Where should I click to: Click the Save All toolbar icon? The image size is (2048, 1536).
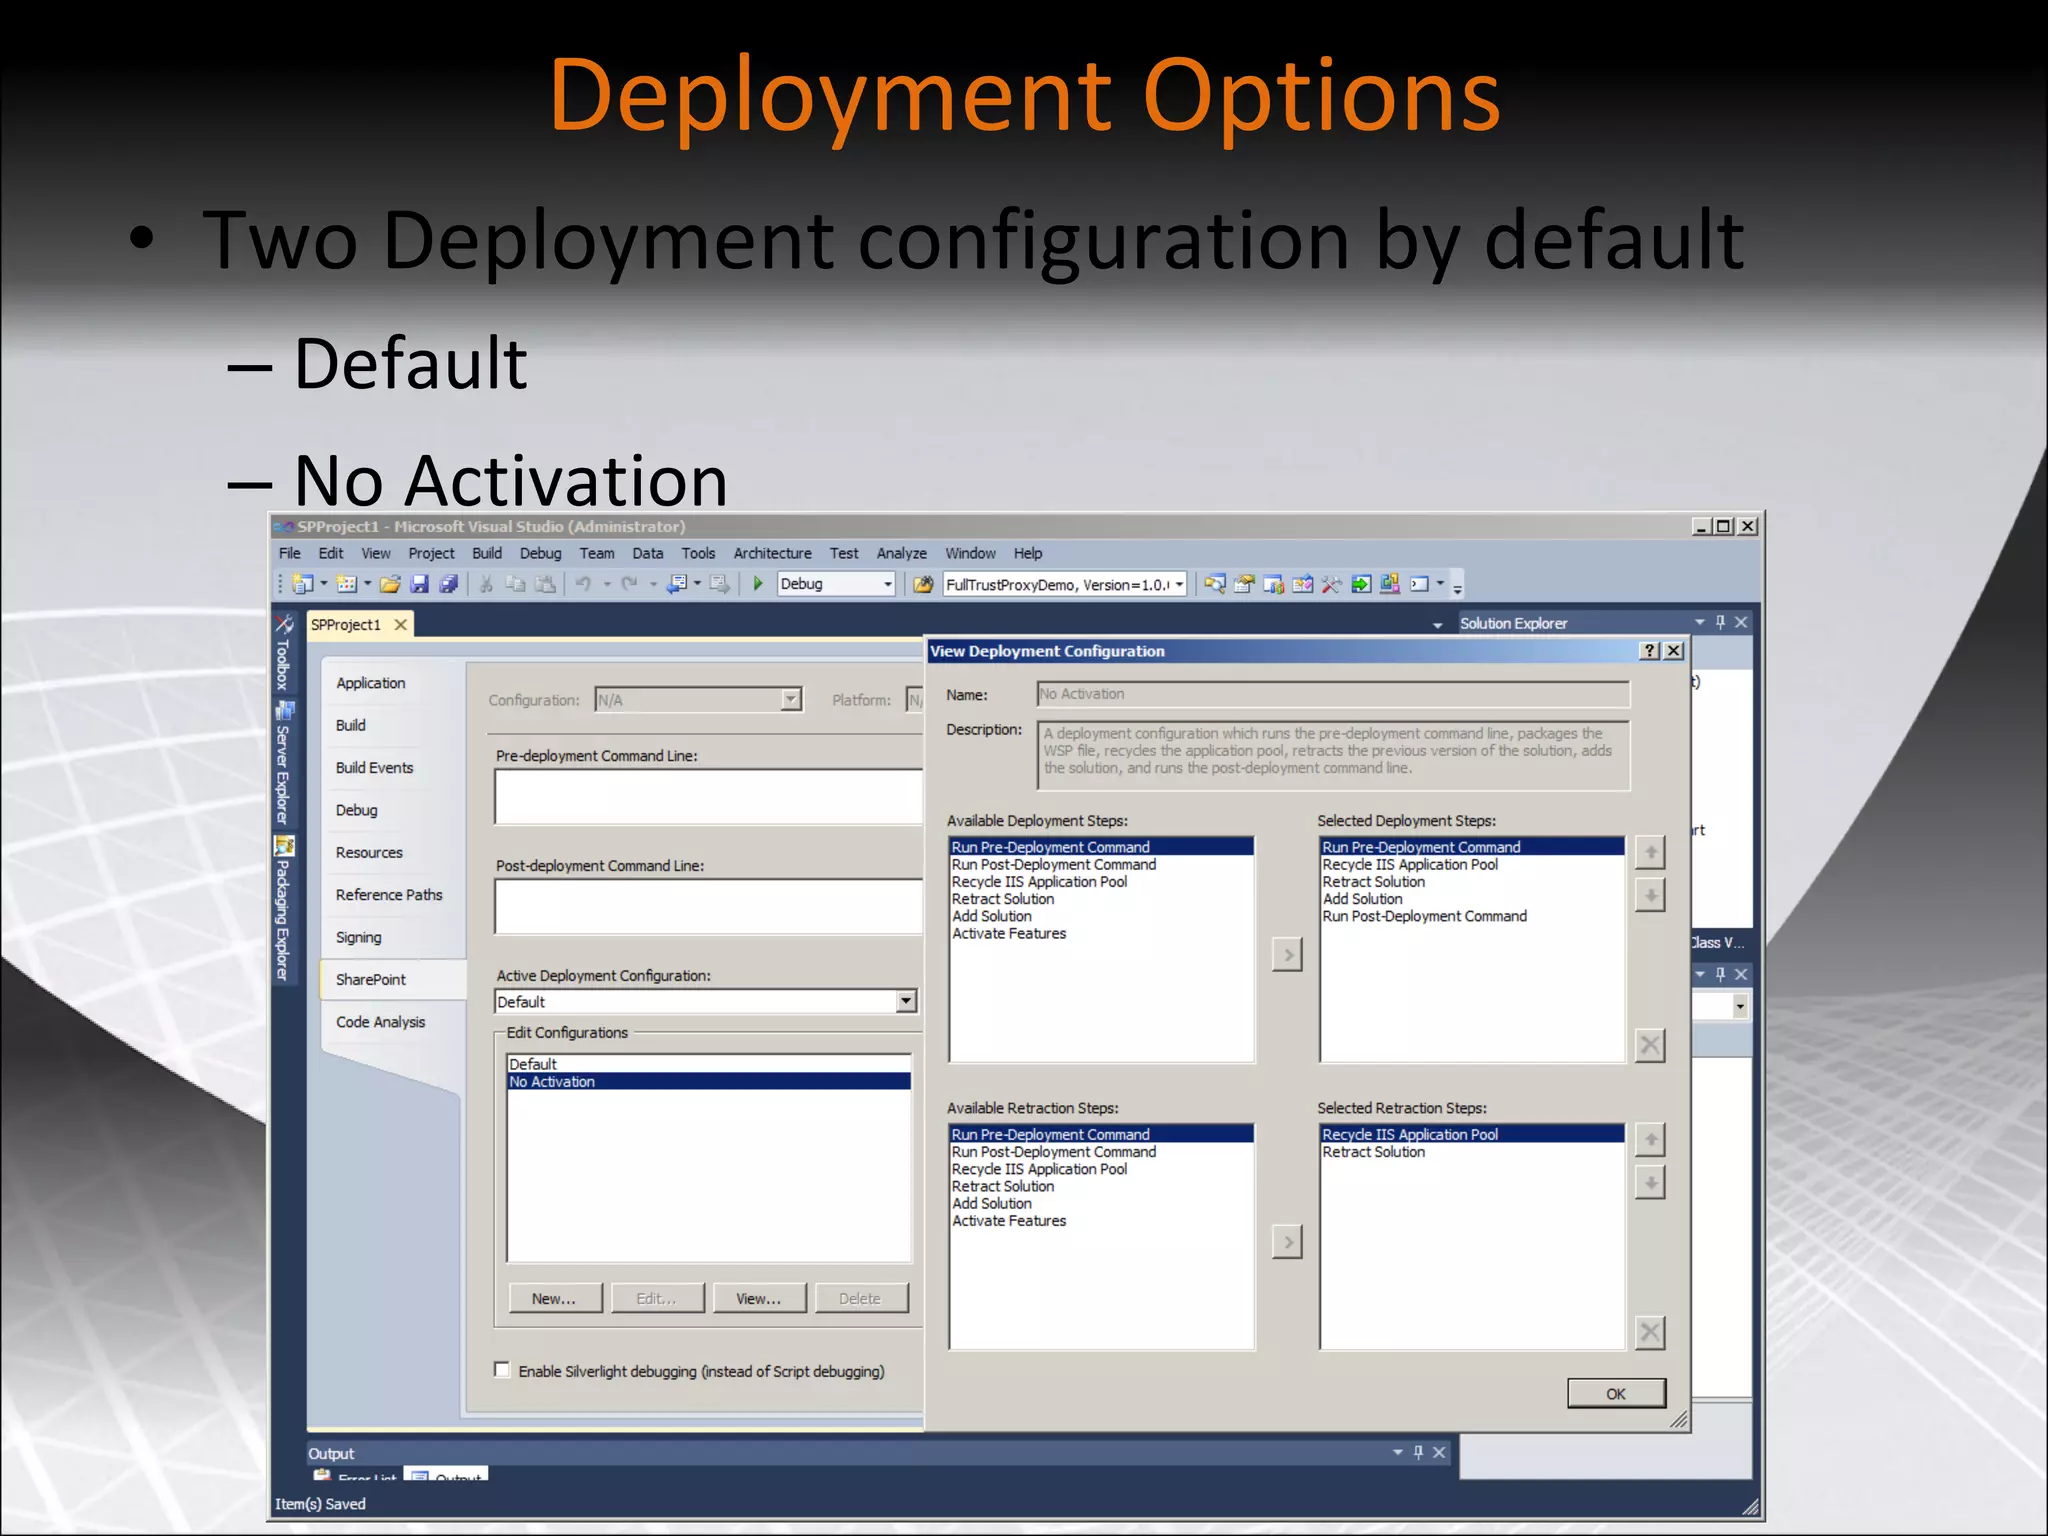click(x=449, y=584)
